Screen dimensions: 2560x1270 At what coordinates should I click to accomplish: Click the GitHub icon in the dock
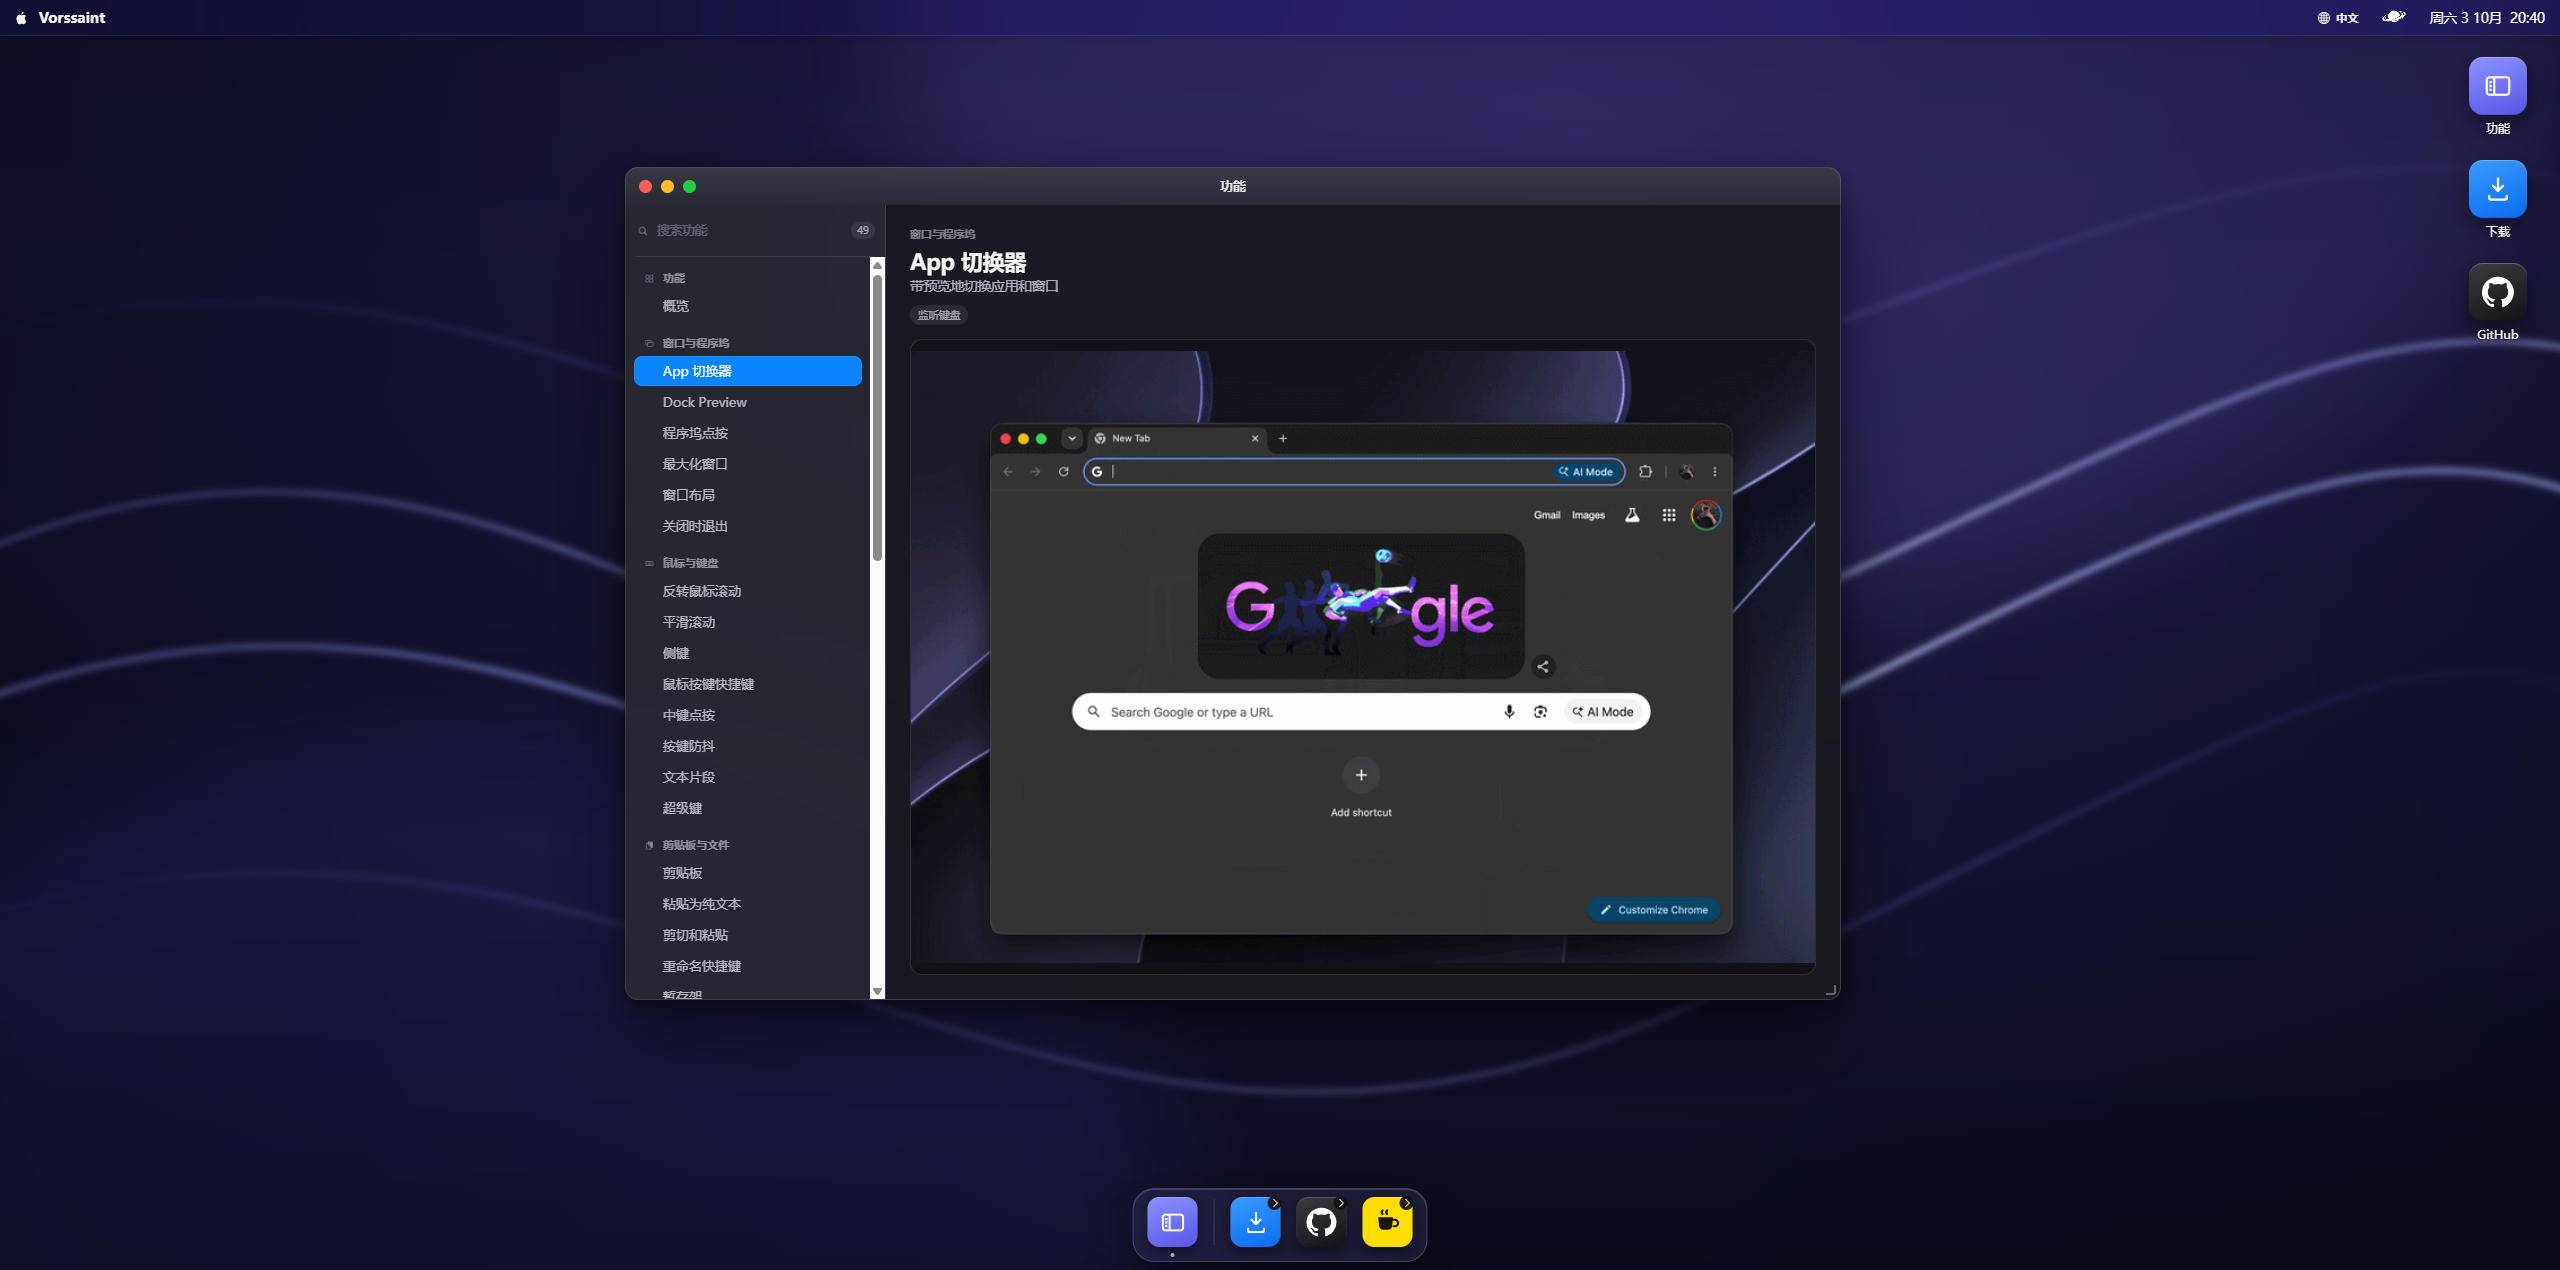[x=1321, y=1221]
